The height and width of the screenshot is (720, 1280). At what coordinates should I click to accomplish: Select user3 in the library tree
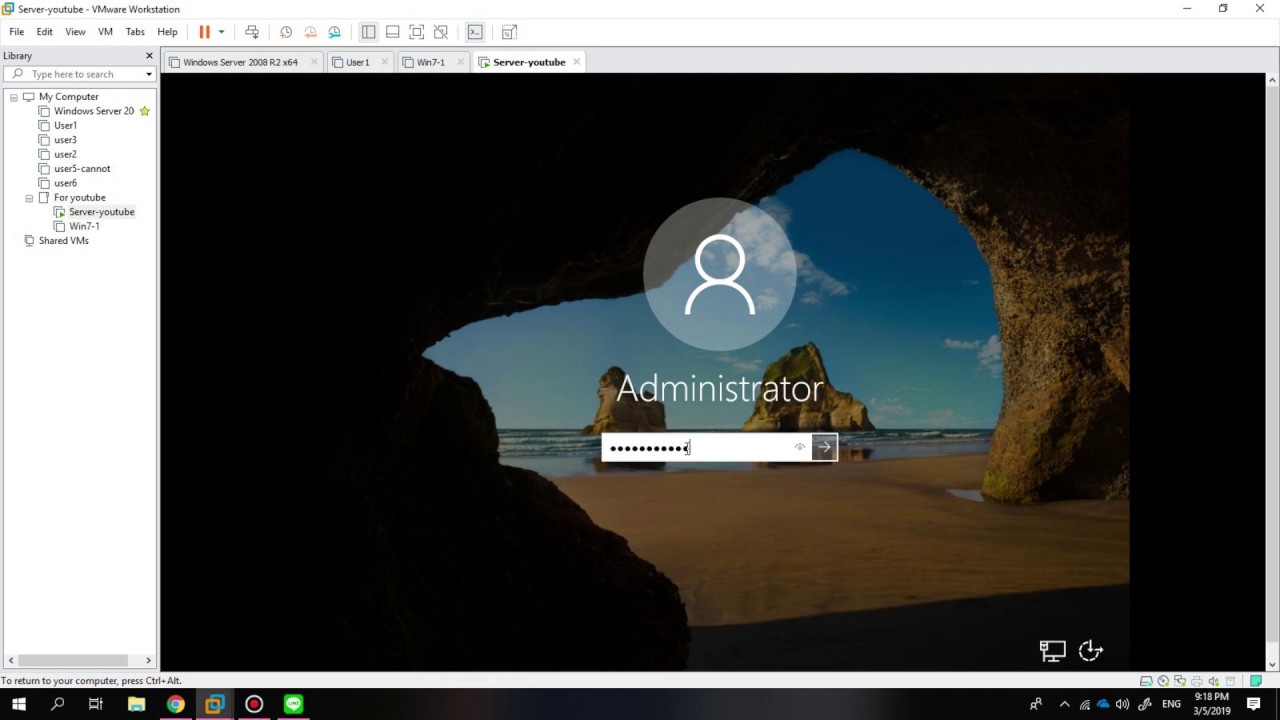tap(65, 140)
